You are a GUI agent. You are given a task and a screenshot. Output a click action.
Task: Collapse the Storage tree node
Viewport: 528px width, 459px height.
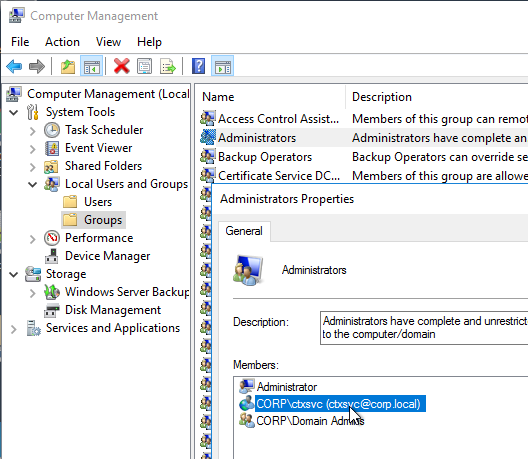13,274
